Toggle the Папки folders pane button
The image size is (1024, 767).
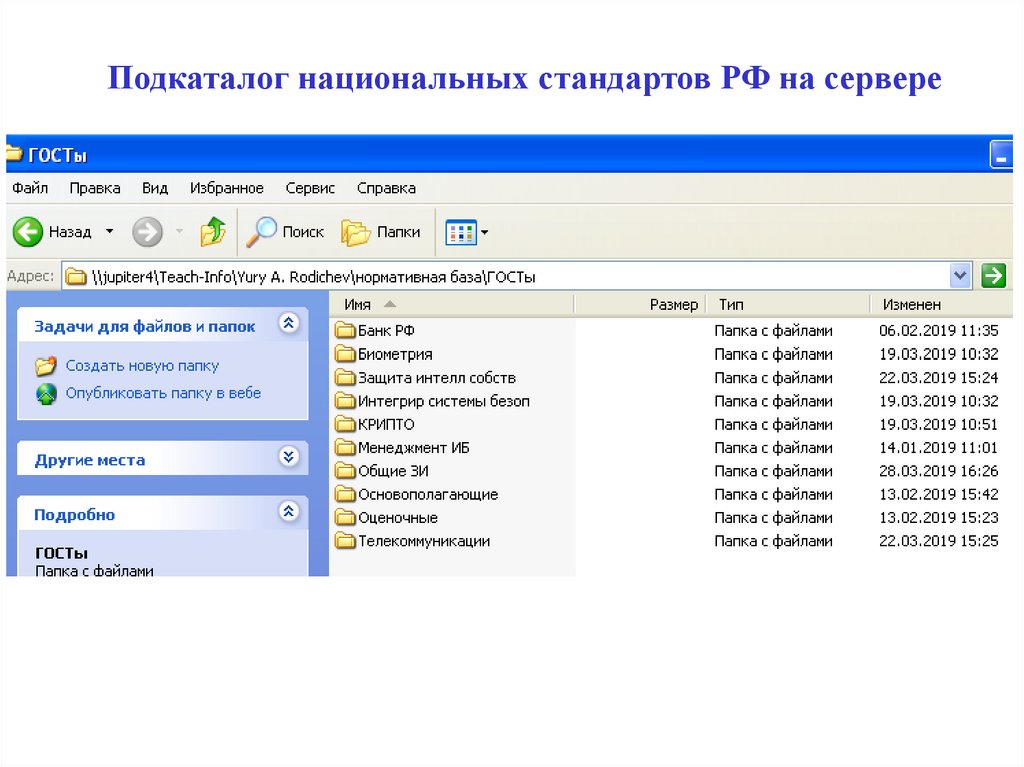[x=381, y=232]
